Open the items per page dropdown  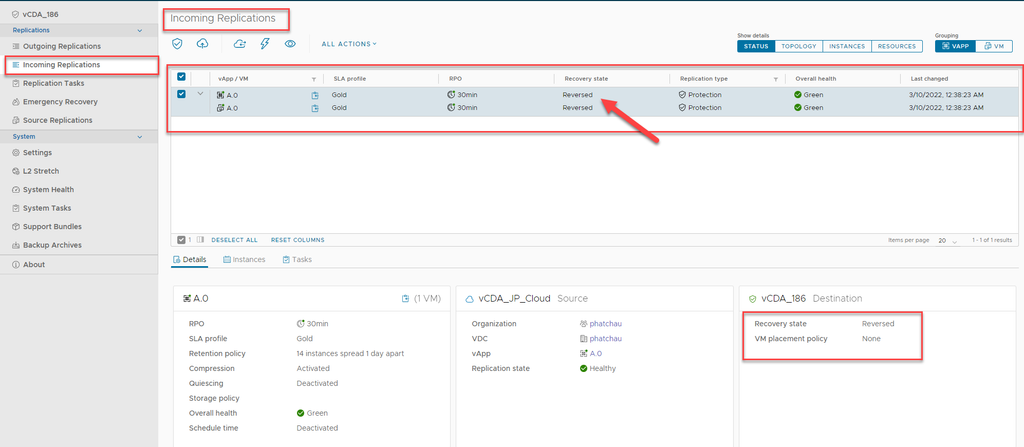[947, 241]
